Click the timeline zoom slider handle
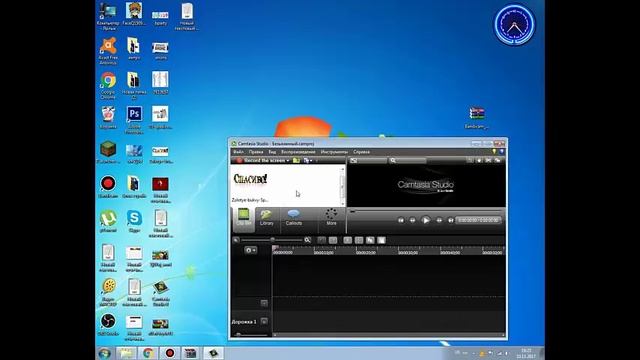The image size is (640, 360). [x=272, y=240]
